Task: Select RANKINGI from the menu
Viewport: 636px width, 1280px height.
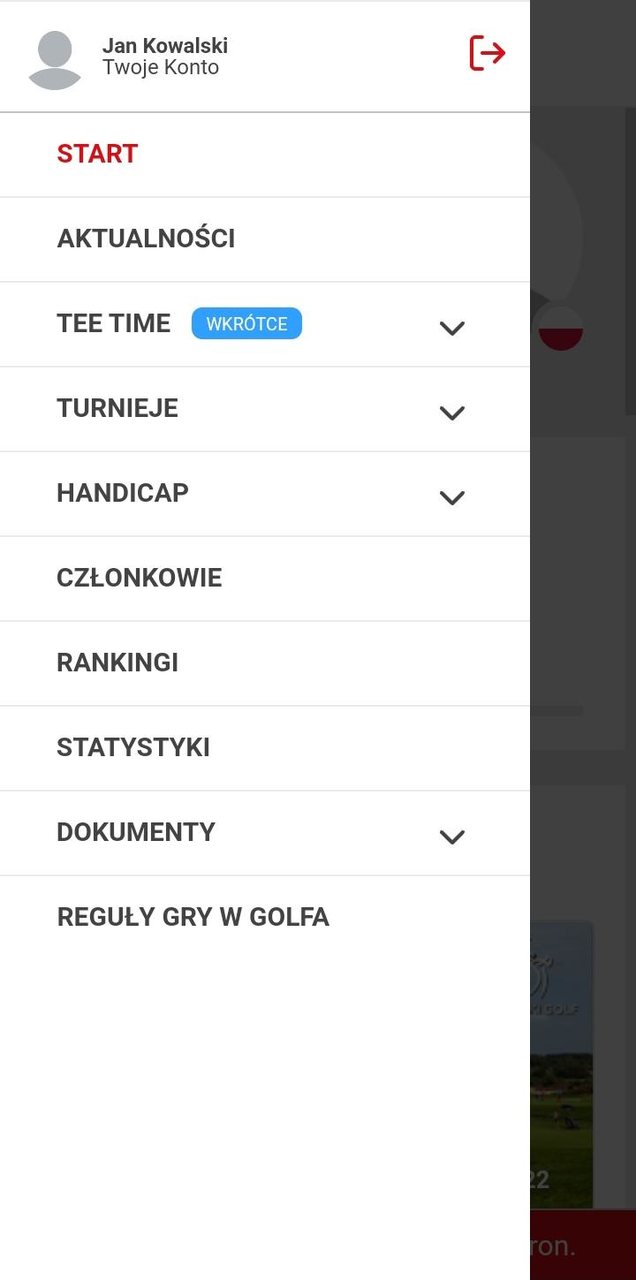Action: (117, 663)
